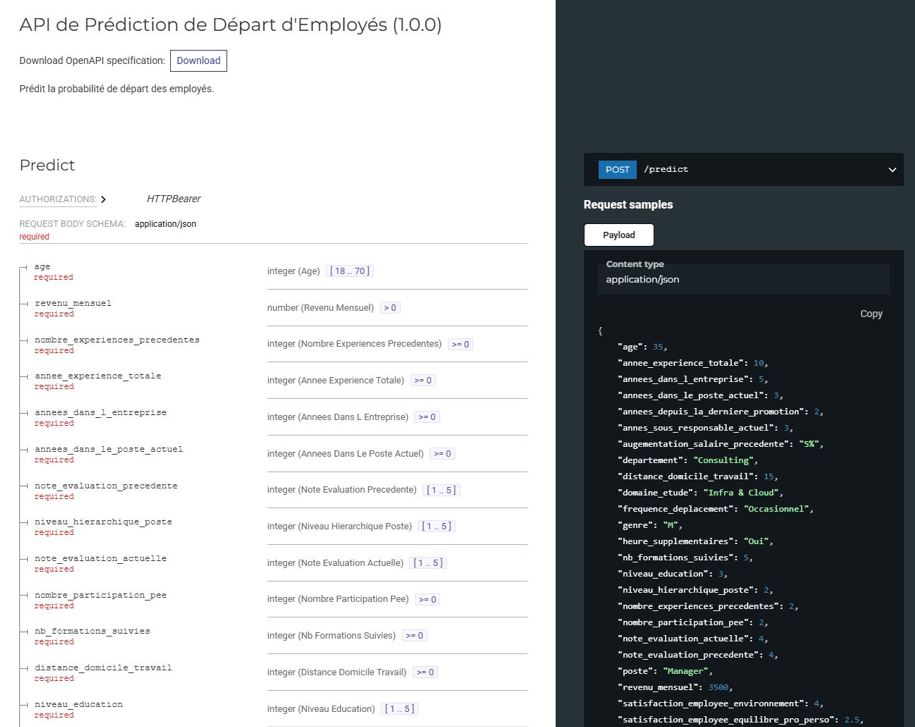Click the [18 .. 70] age range badge

coord(350,271)
